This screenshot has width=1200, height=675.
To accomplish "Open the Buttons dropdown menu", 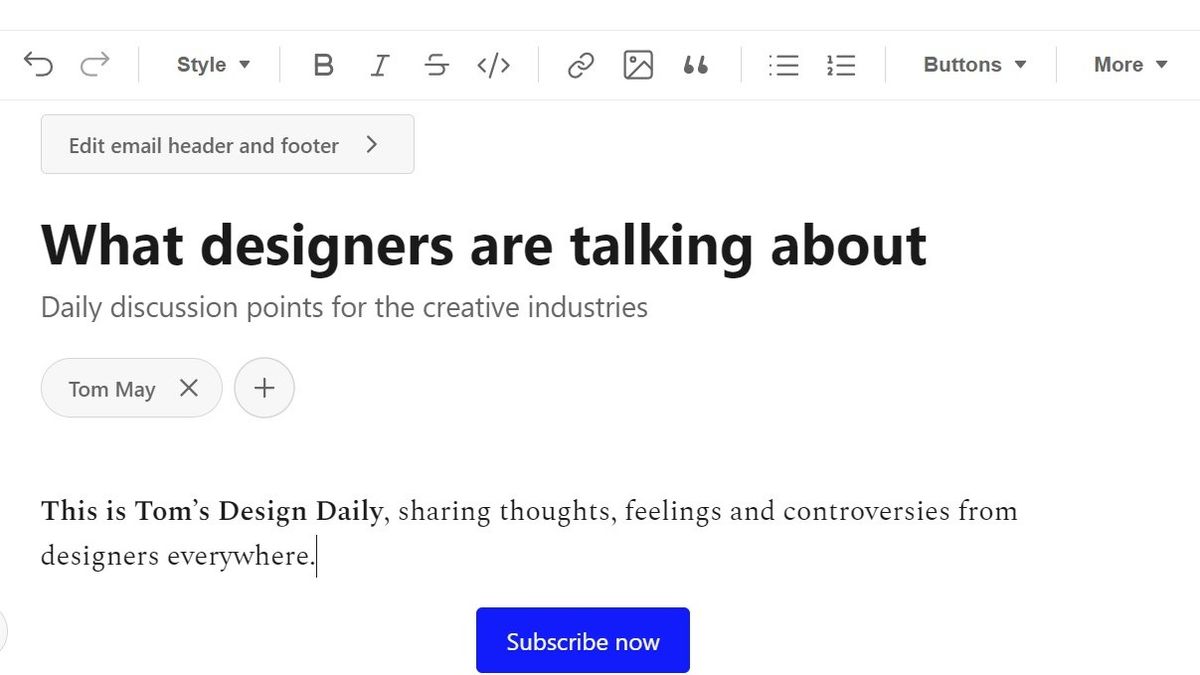I will pos(974,65).
